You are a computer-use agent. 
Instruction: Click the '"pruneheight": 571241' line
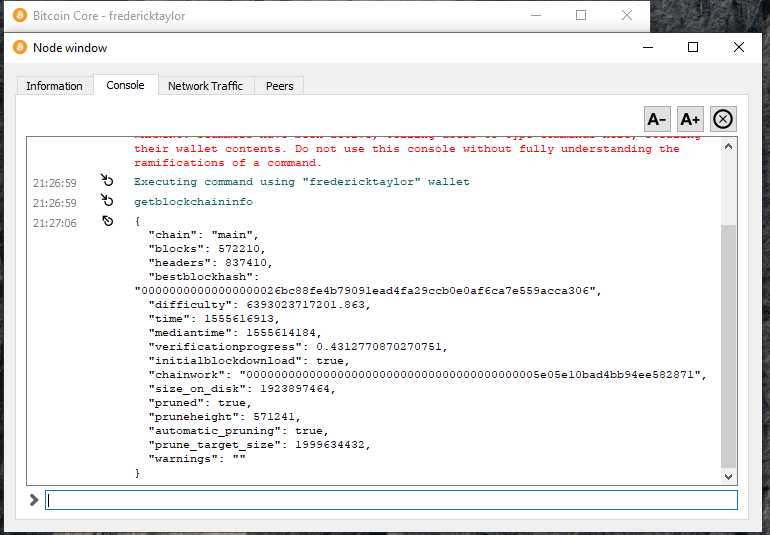pyautogui.click(x=224, y=417)
